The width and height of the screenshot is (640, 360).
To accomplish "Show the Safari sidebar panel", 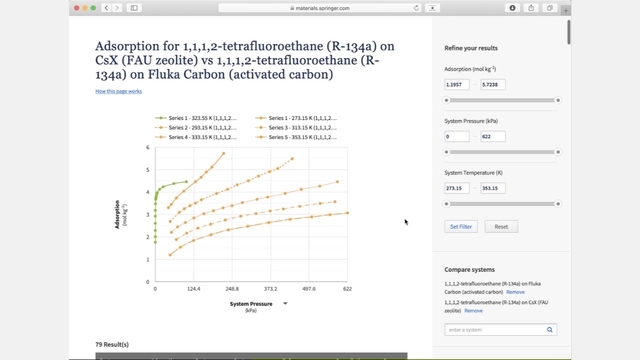I will tap(134, 8).
